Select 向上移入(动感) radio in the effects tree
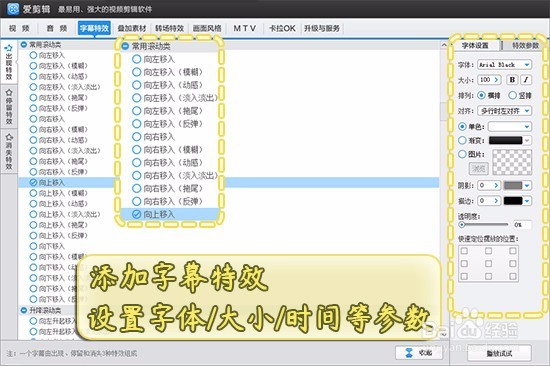Viewport: 550px width, 366px height. 33,204
